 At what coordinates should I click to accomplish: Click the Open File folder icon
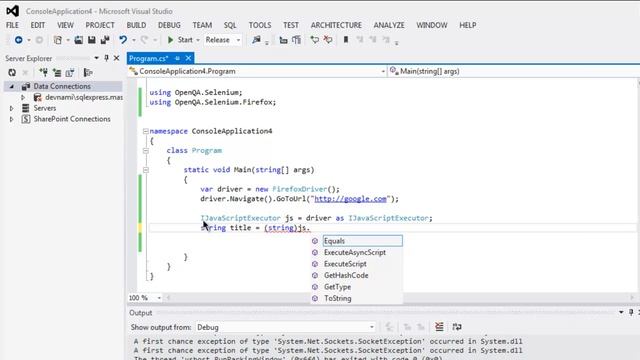click(78, 40)
